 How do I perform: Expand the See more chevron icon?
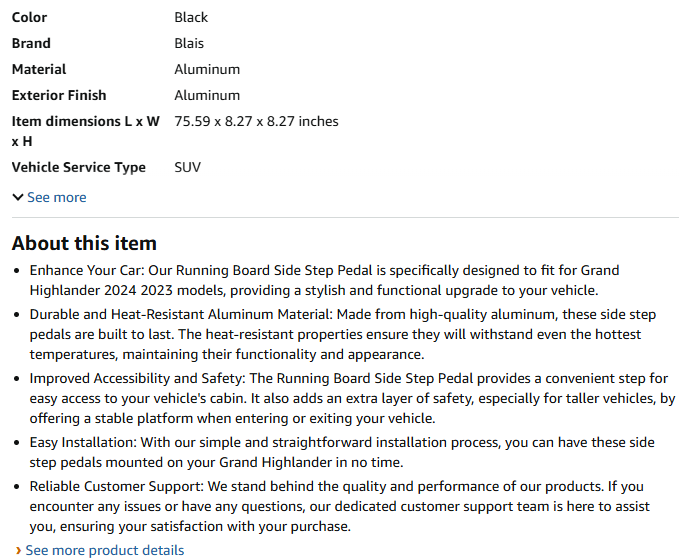tap(18, 198)
